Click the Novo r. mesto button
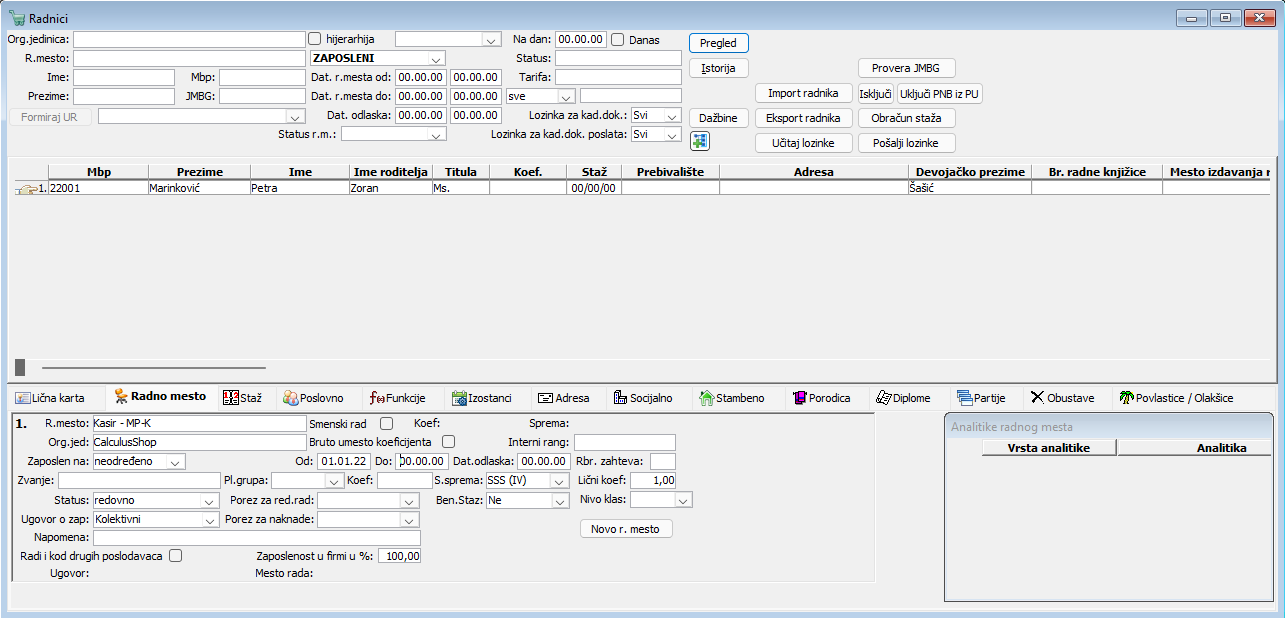Image resolution: width=1285 pixels, height=618 pixels. 626,529
